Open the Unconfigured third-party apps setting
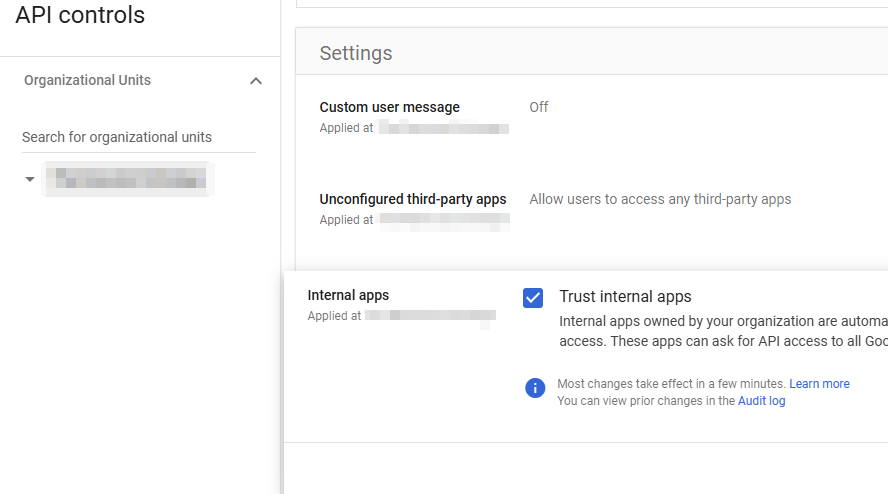Image resolution: width=888 pixels, height=494 pixels. pyautogui.click(x=412, y=199)
